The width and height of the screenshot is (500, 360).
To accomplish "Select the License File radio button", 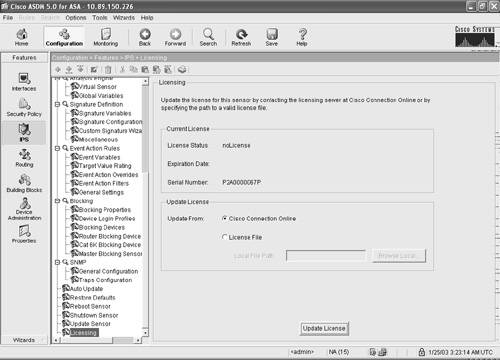I will point(225,237).
